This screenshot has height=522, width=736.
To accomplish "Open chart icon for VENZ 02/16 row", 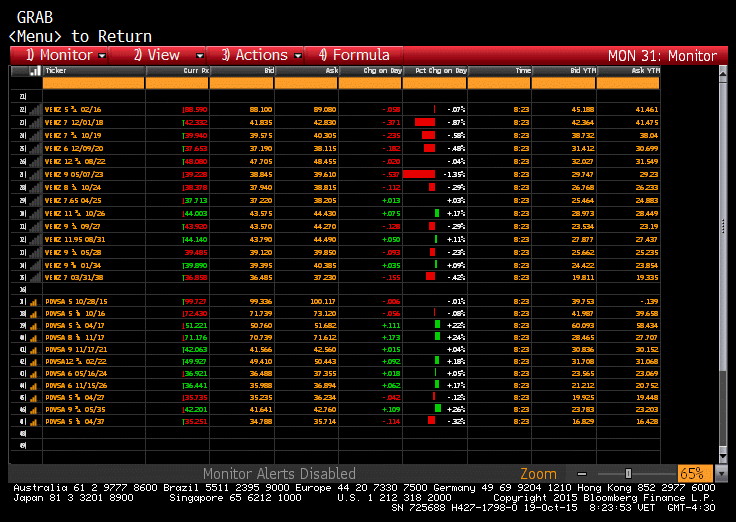I will click(35, 110).
